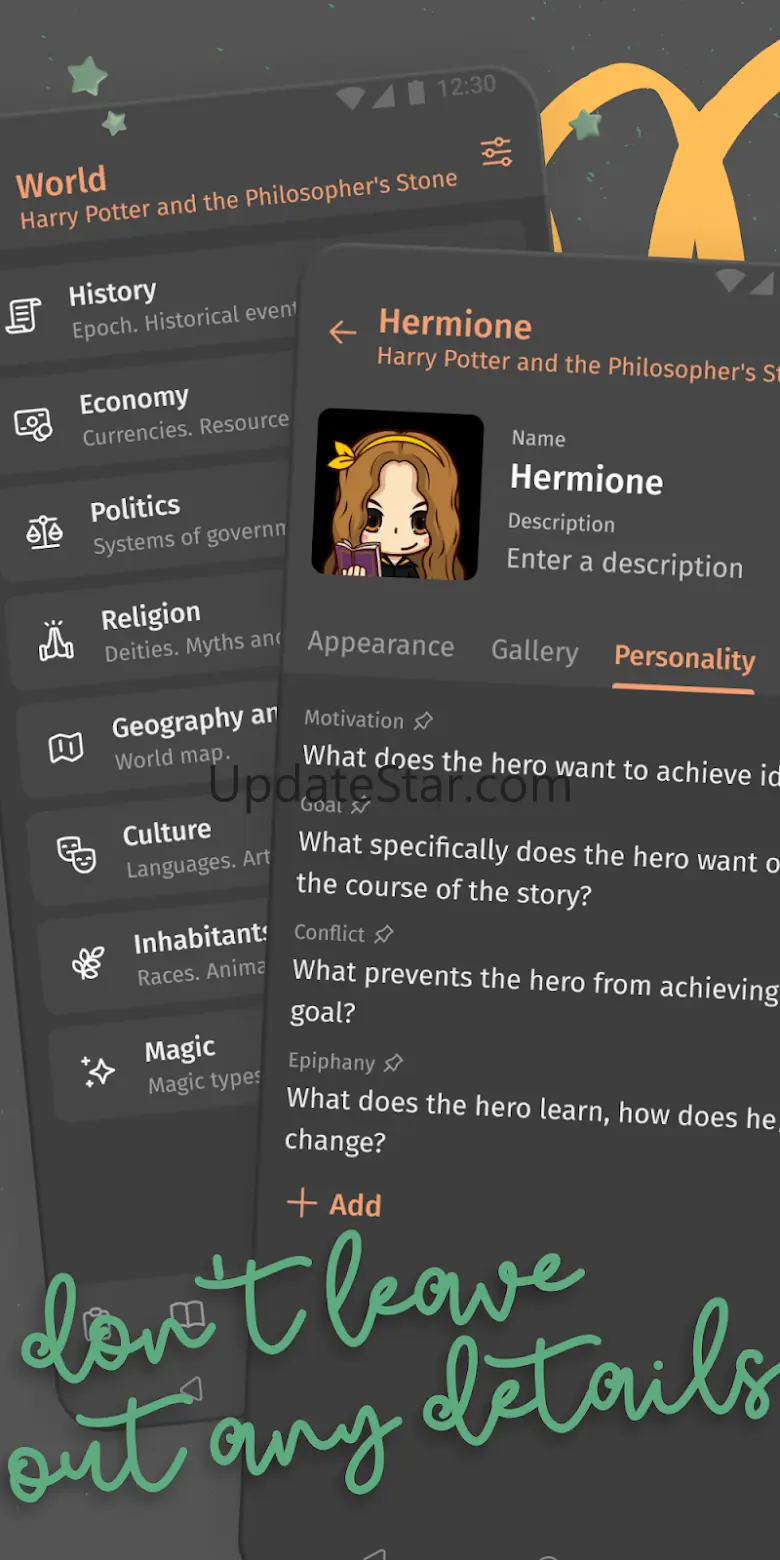This screenshot has width=780, height=1560.
Task: Open Politics balance scale icon
Action: [x=44, y=532]
